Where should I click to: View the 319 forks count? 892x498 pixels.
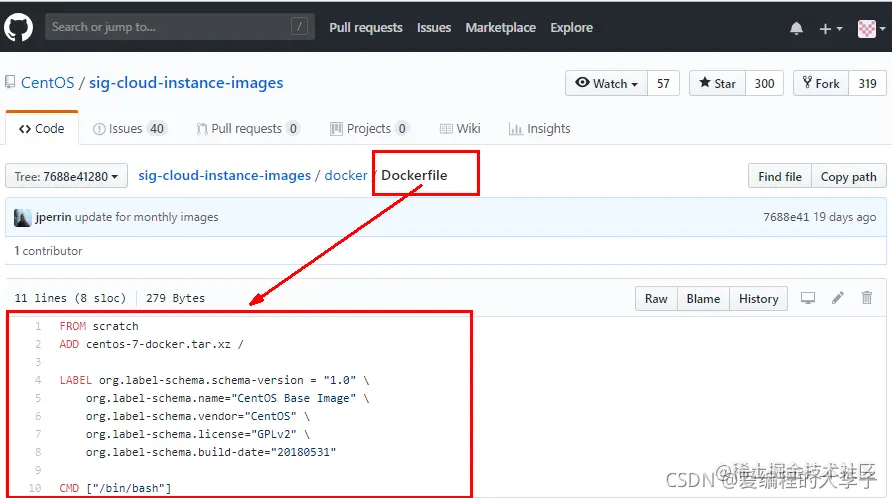[868, 83]
